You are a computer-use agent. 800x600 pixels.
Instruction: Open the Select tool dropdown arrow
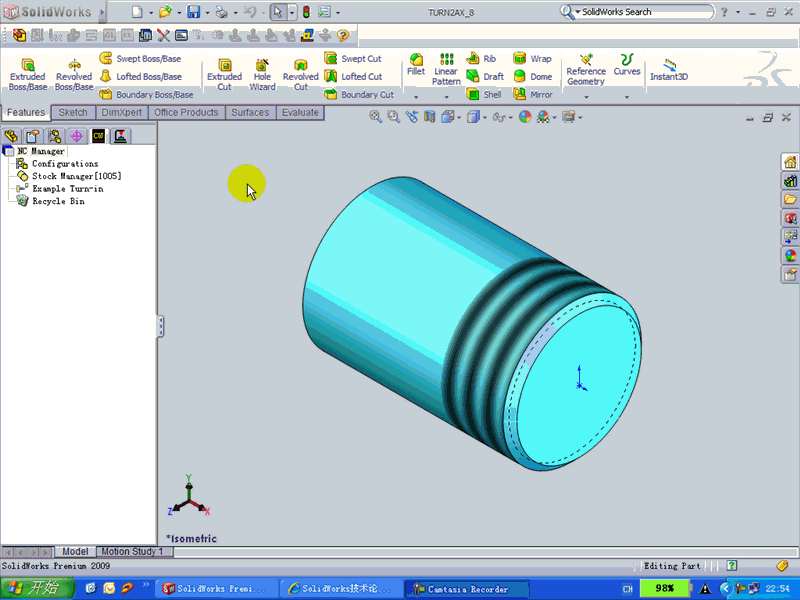click(x=292, y=12)
